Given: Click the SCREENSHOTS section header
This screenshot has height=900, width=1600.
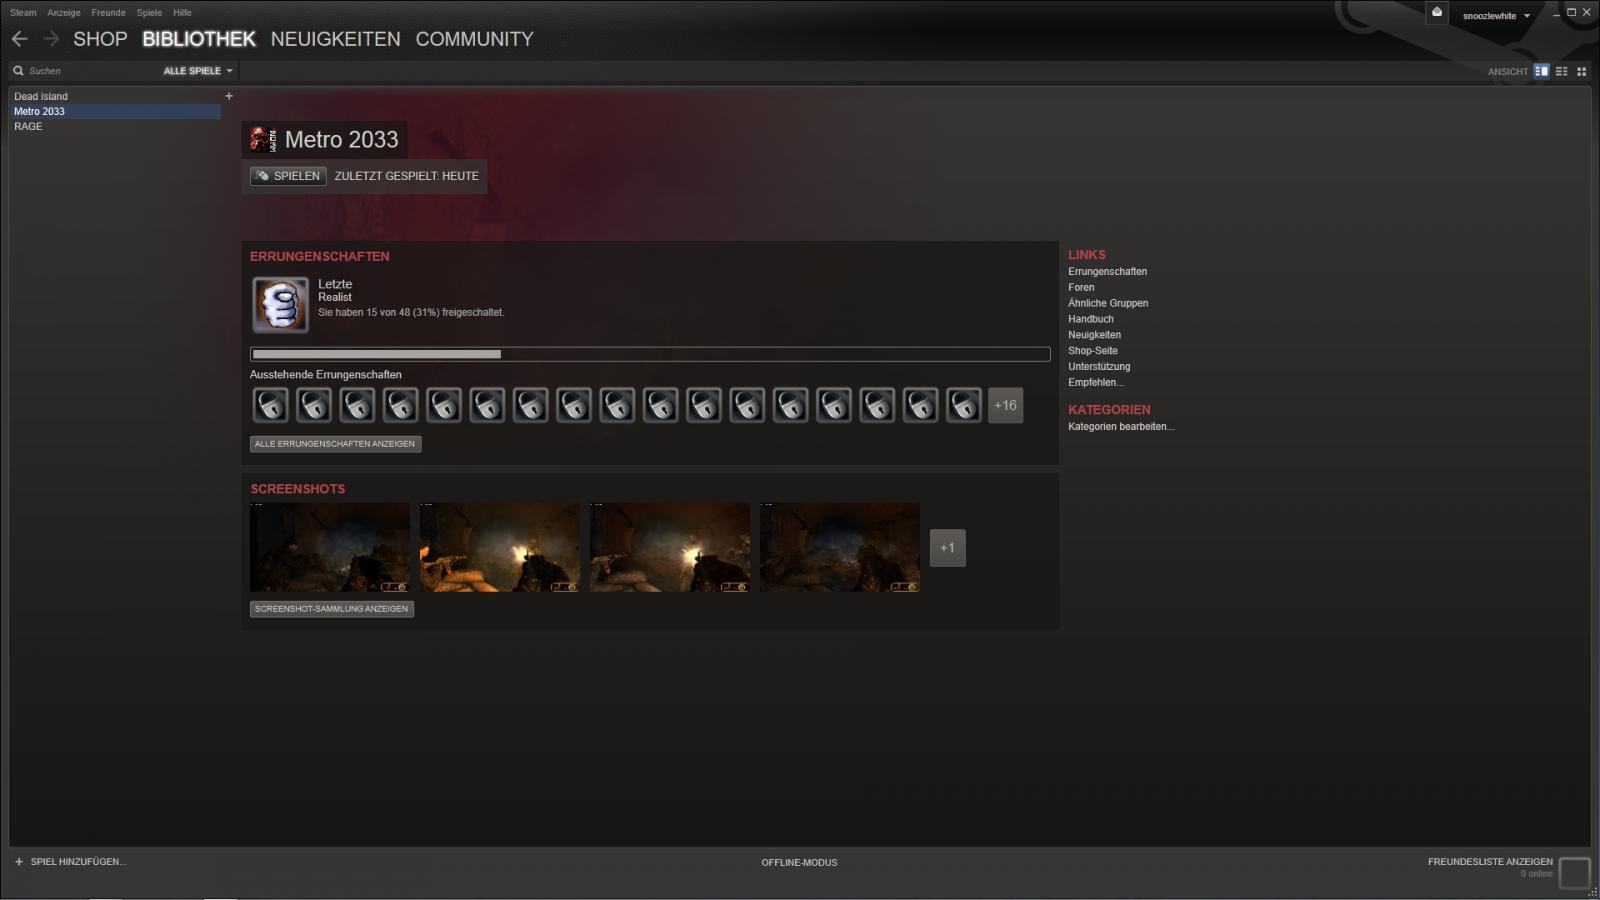Looking at the screenshot, I should point(298,489).
